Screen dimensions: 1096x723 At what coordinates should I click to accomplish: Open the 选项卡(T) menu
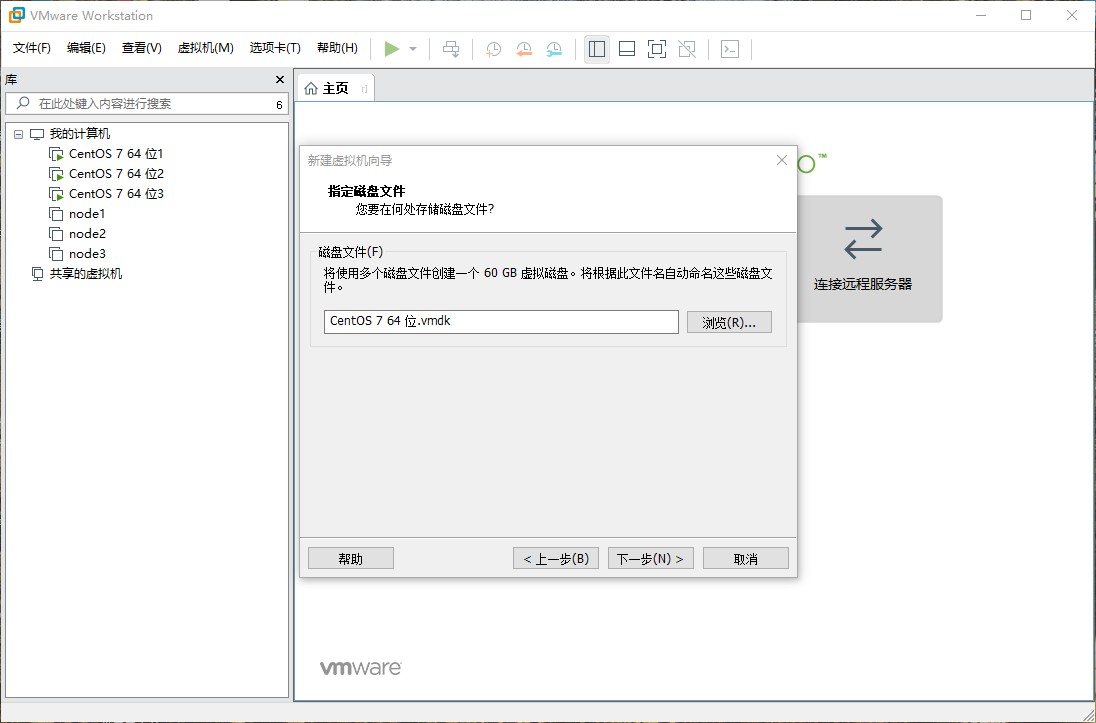[275, 48]
